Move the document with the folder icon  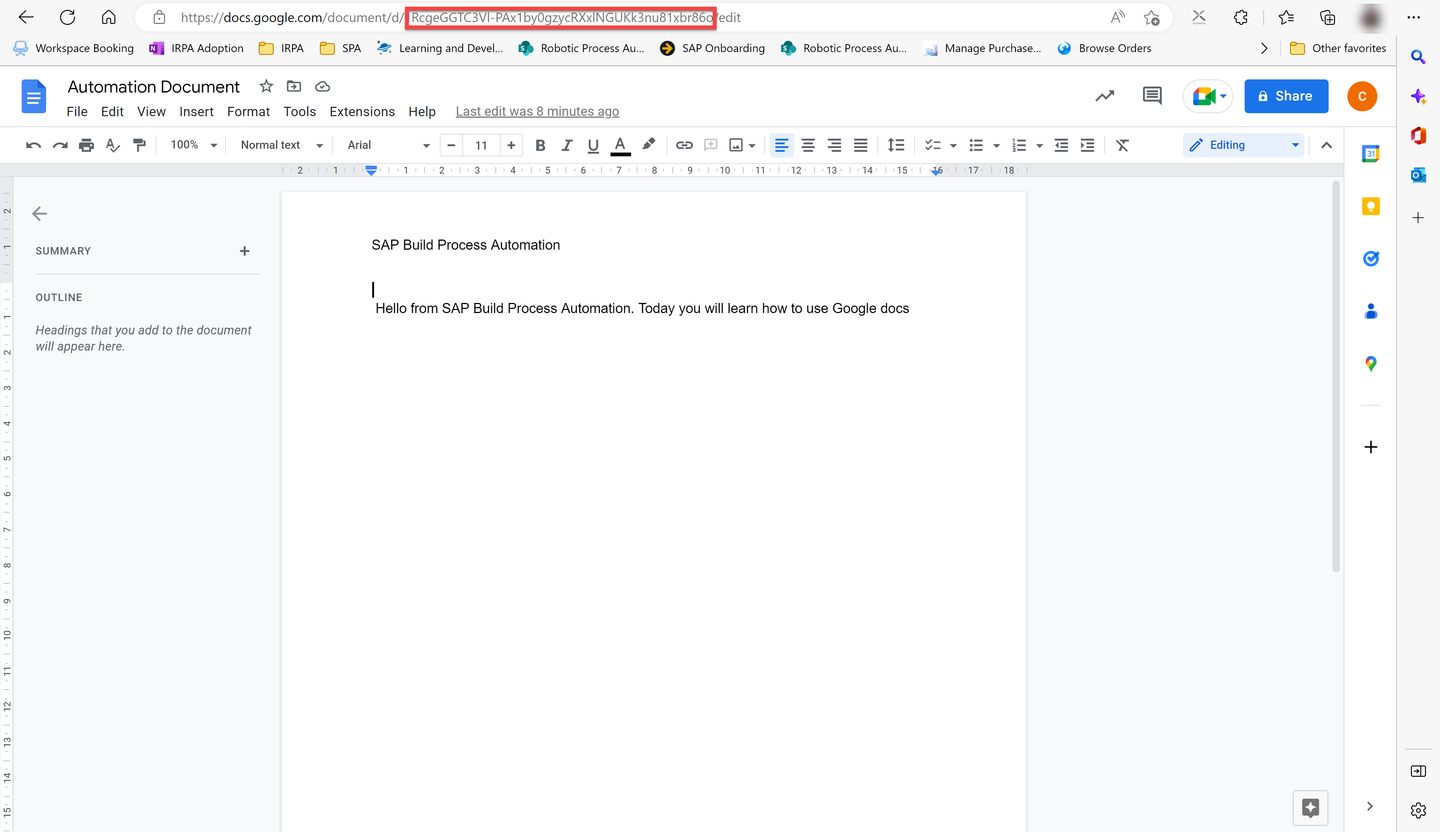point(294,87)
